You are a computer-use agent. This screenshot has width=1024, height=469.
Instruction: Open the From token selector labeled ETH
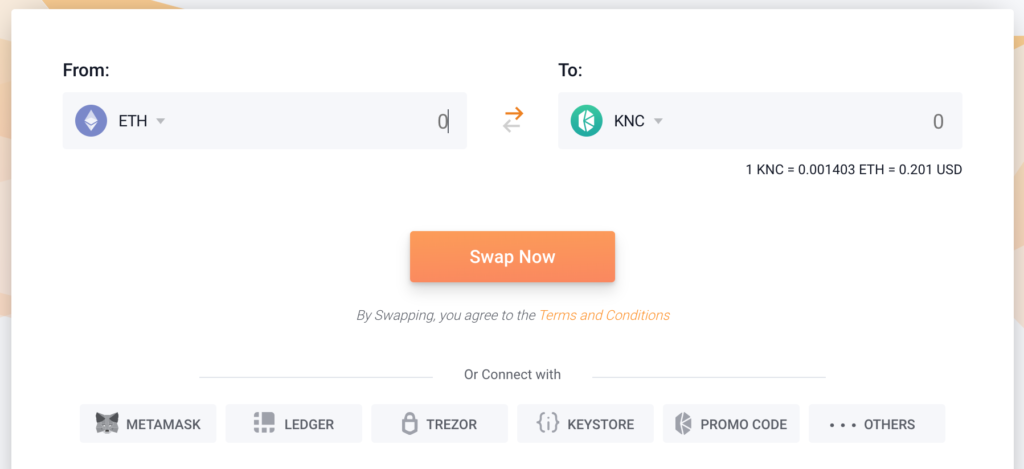coord(133,121)
